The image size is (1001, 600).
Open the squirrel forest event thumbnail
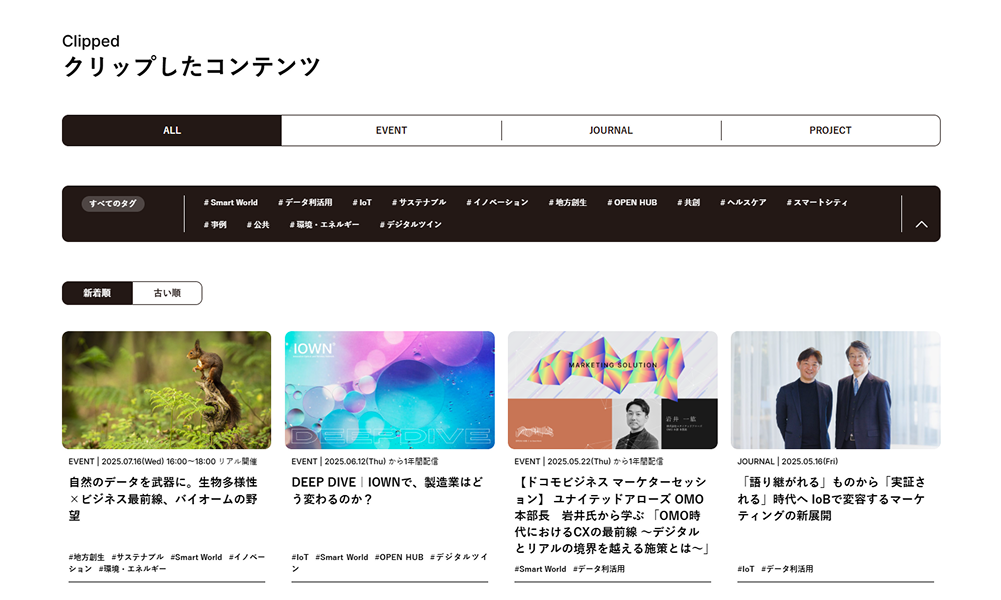167,390
